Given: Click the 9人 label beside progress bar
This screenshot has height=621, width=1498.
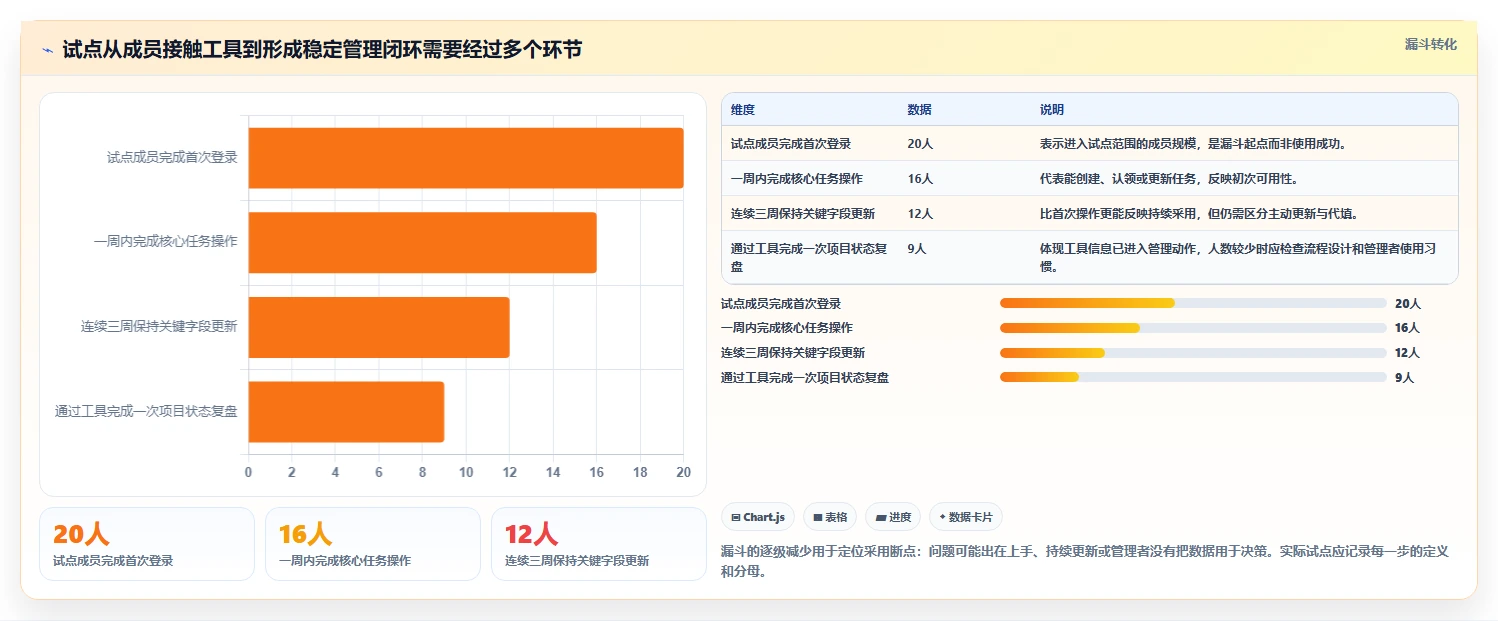Looking at the screenshot, I should pyautogui.click(x=1404, y=378).
